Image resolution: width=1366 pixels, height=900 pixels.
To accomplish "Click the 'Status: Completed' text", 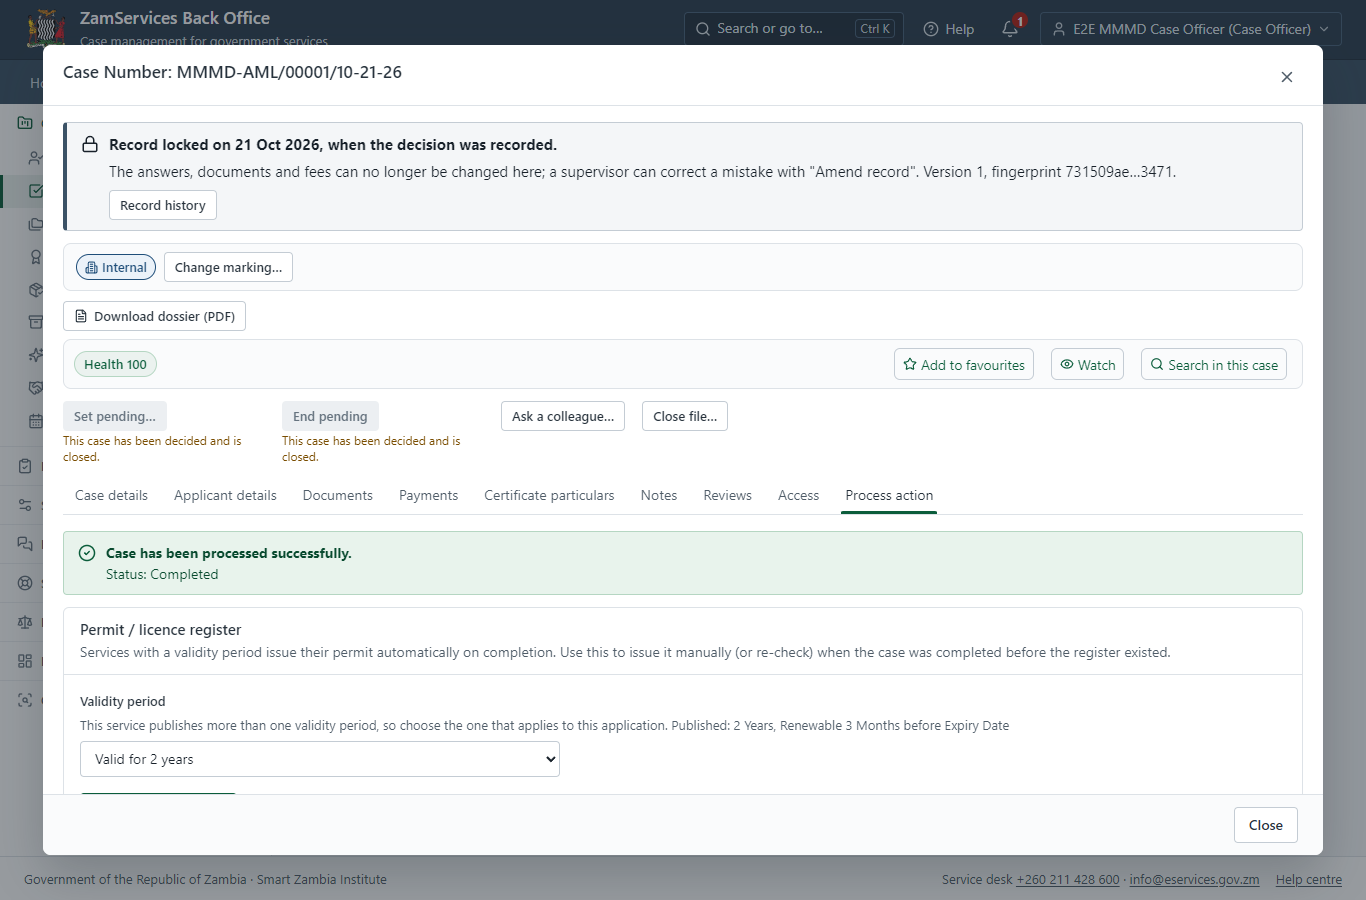I will click(162, 574).
